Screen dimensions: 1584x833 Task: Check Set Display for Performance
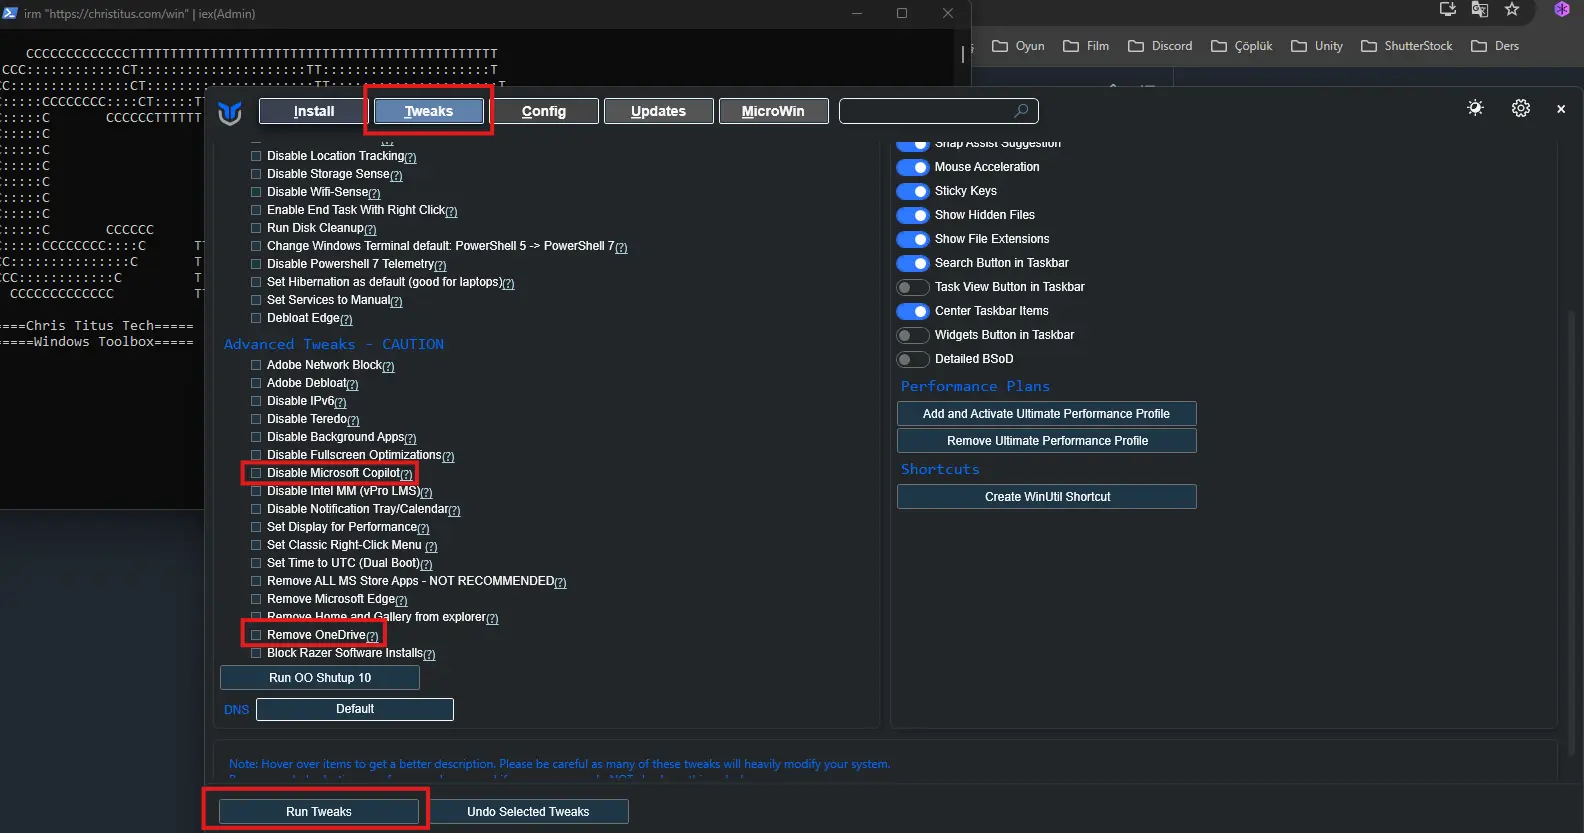(256, 527)
